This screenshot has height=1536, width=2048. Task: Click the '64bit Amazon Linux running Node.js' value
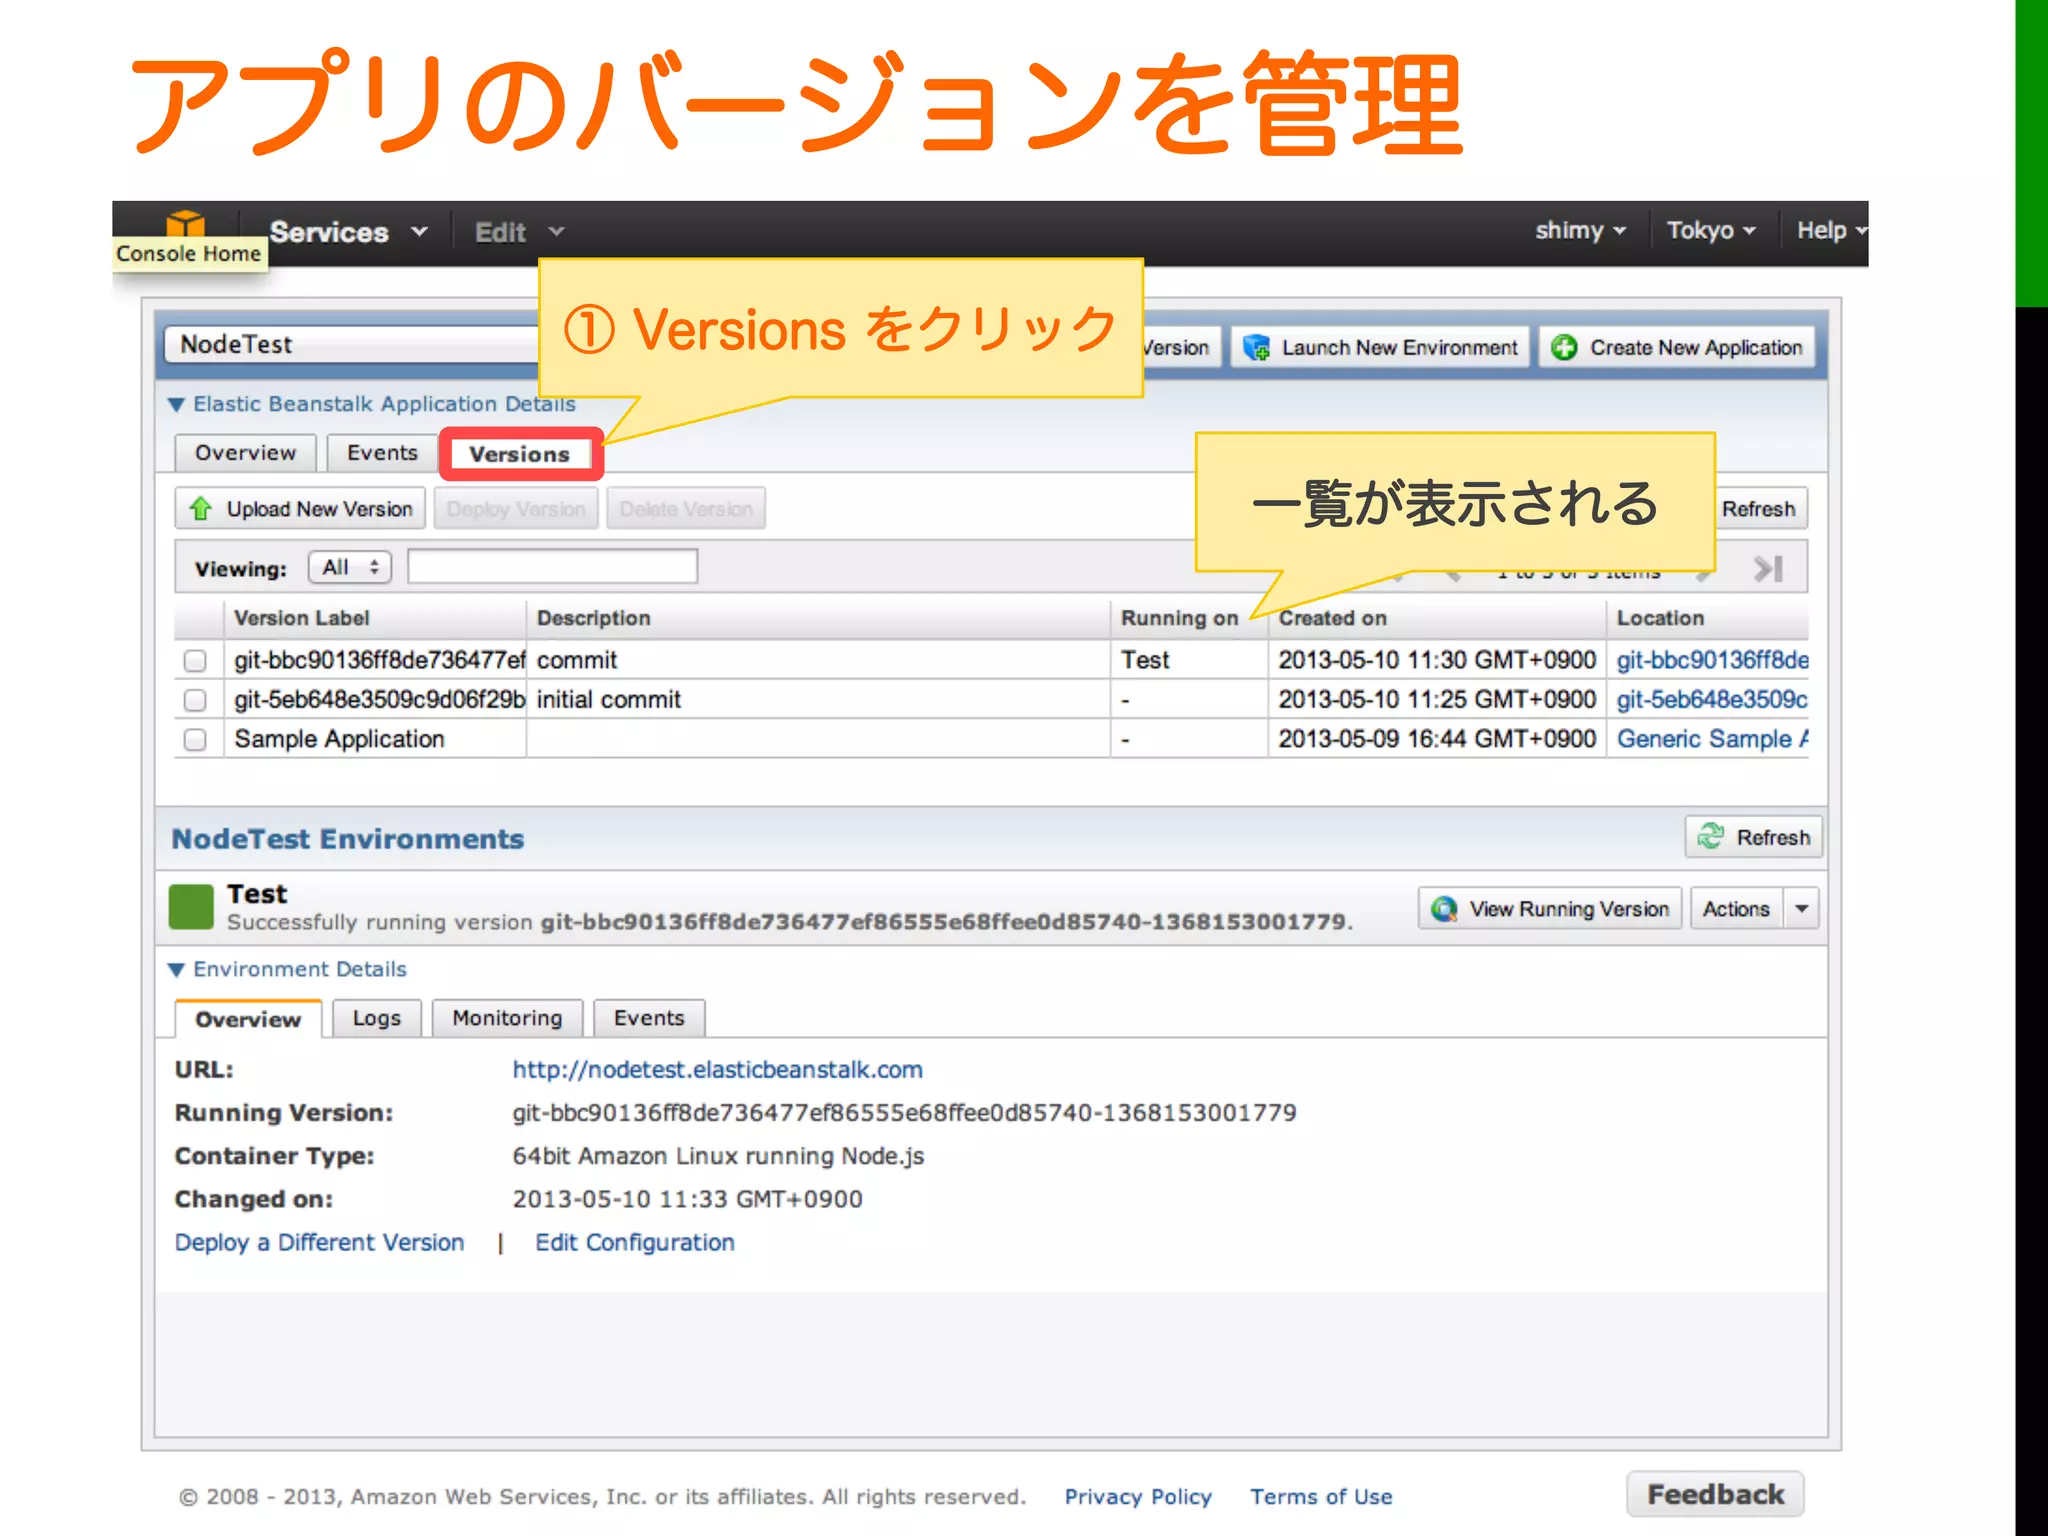point(718,1156)
